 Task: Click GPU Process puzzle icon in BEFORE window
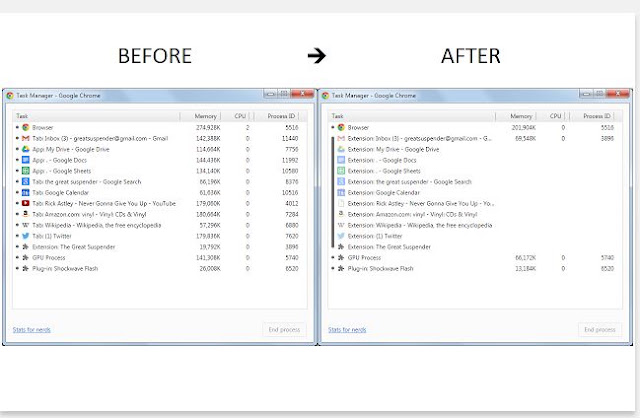[x=26, y=258]
